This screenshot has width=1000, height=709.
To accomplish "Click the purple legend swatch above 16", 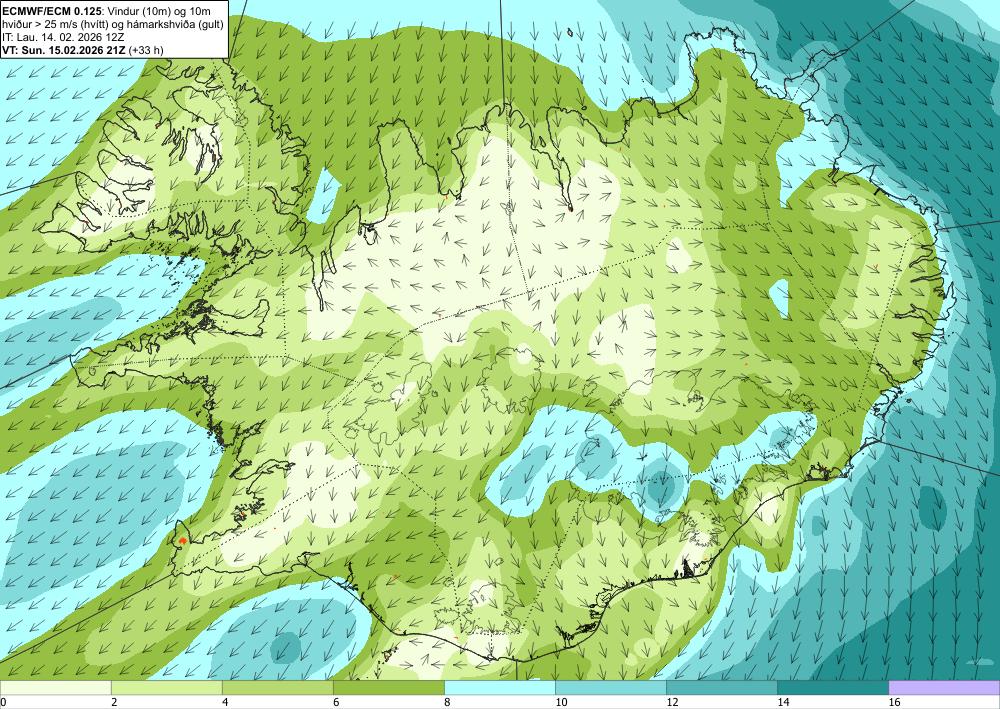I will 944,687.
